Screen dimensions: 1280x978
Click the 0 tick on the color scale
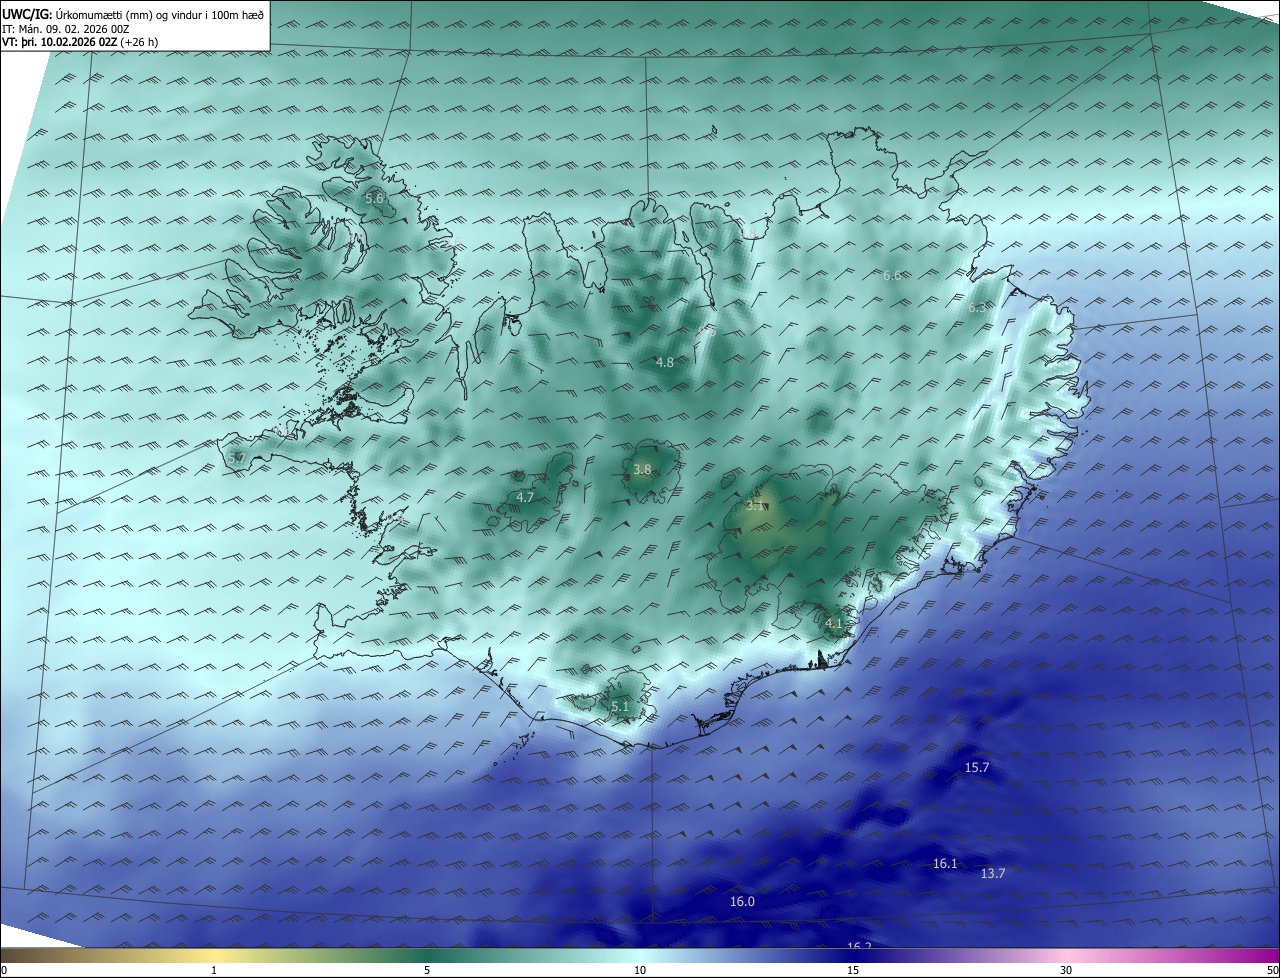click(x=4, y=970)
